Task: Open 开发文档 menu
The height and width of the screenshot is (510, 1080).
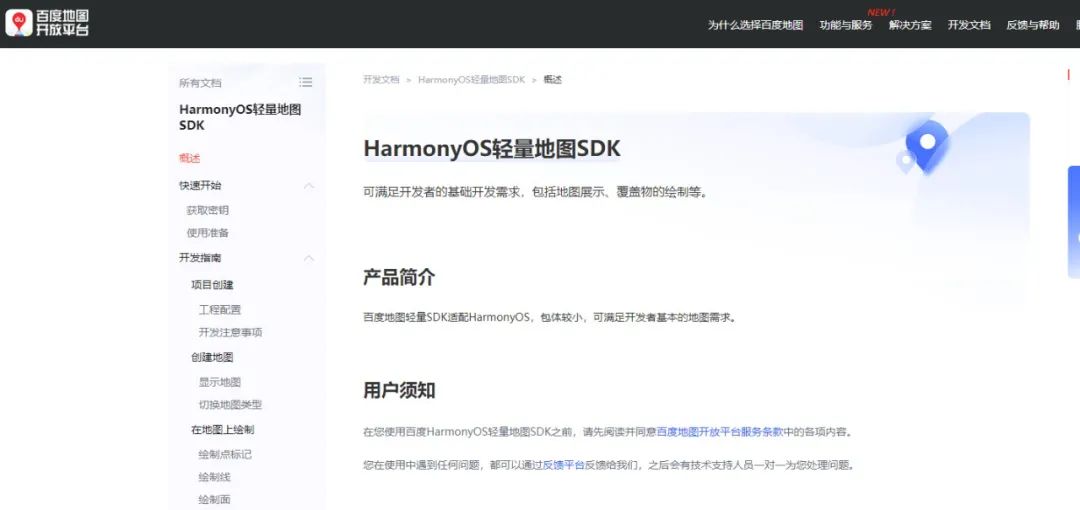Action: click(968, 25)
